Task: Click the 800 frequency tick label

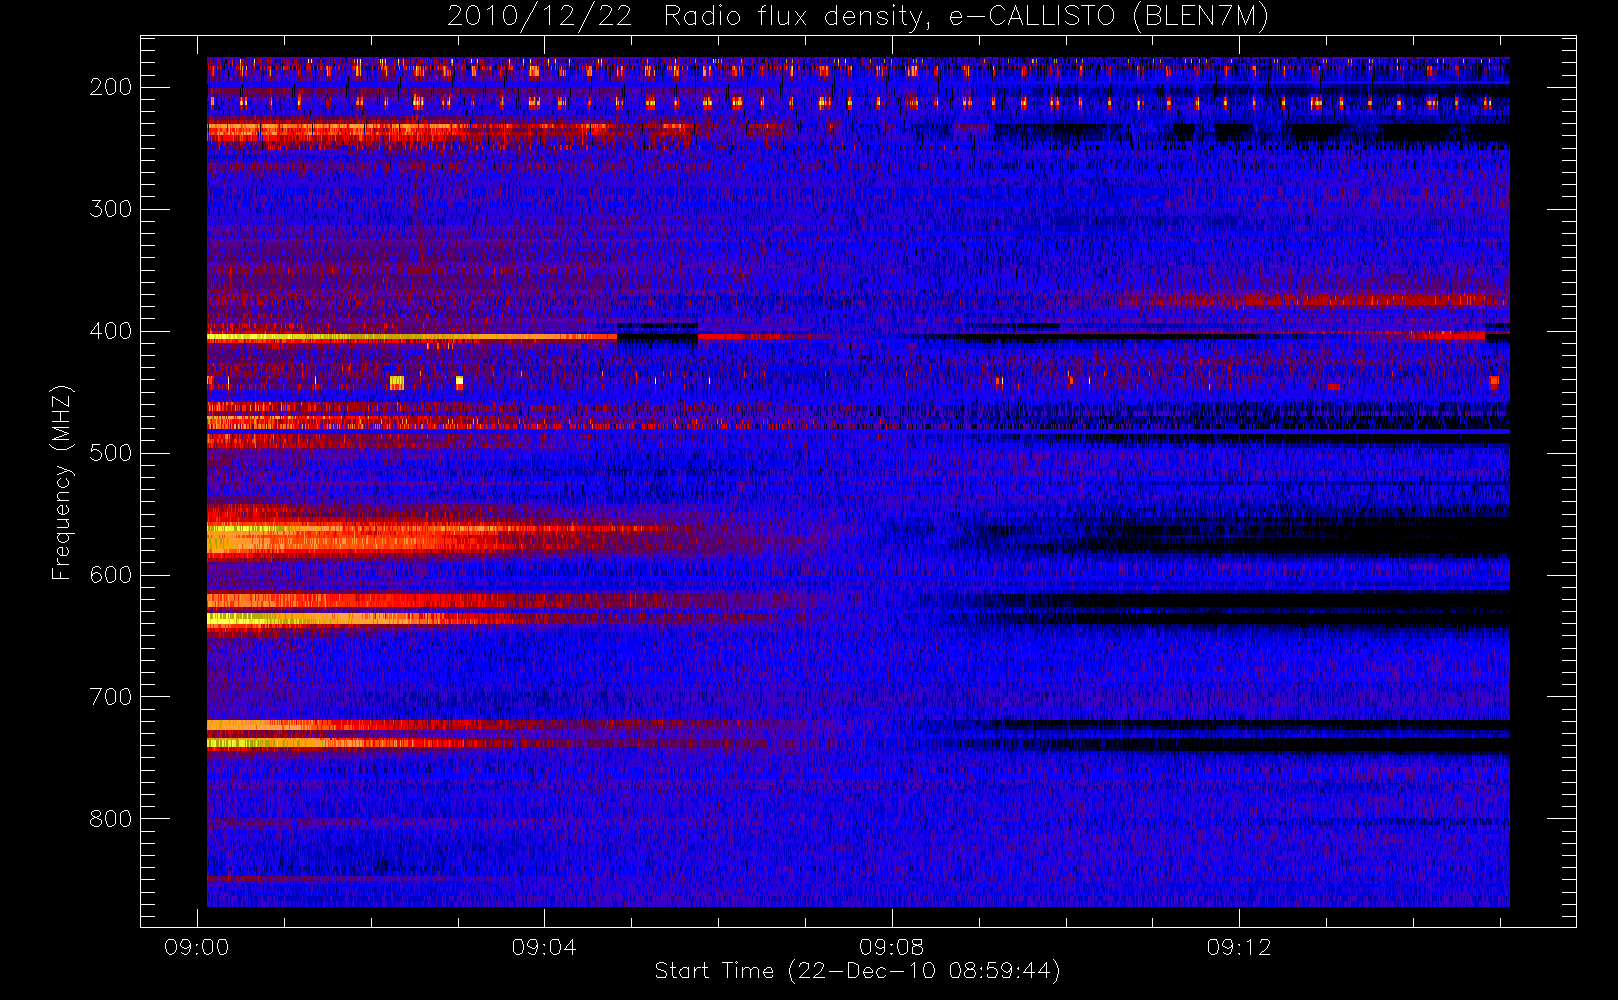Action: [111, 819]
